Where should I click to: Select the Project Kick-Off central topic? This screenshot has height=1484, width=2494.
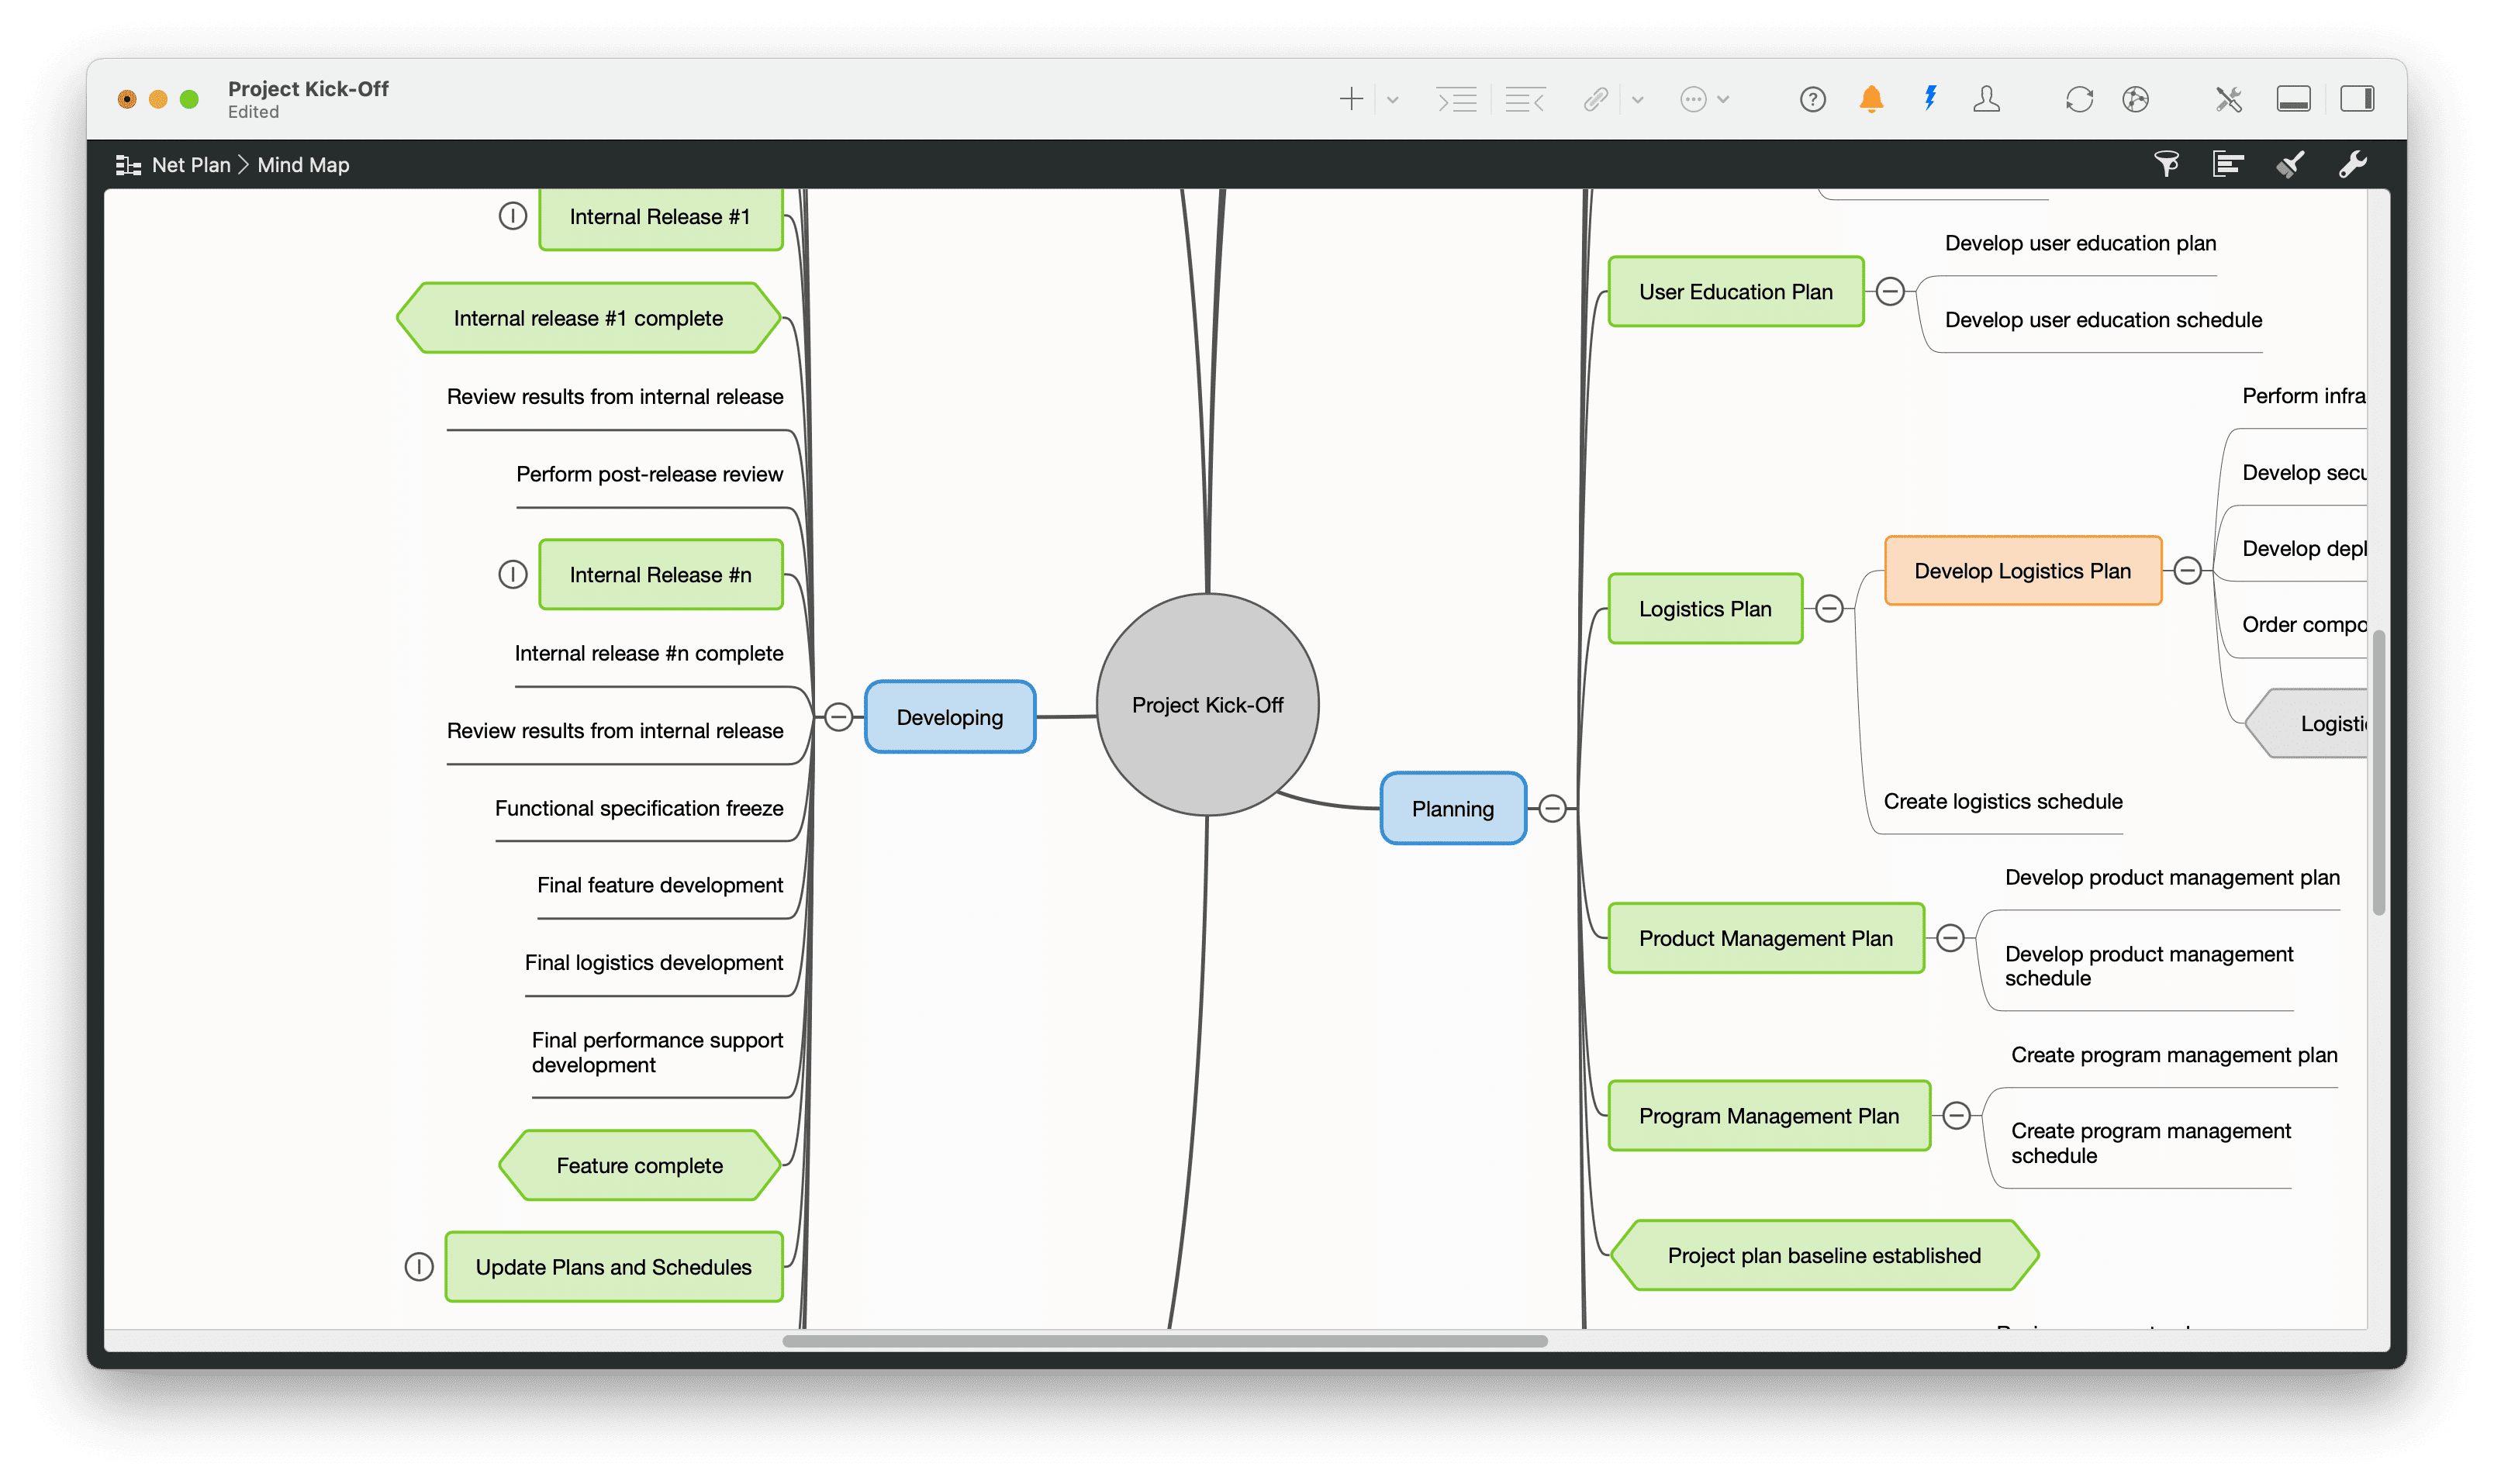coord(1207,704)
